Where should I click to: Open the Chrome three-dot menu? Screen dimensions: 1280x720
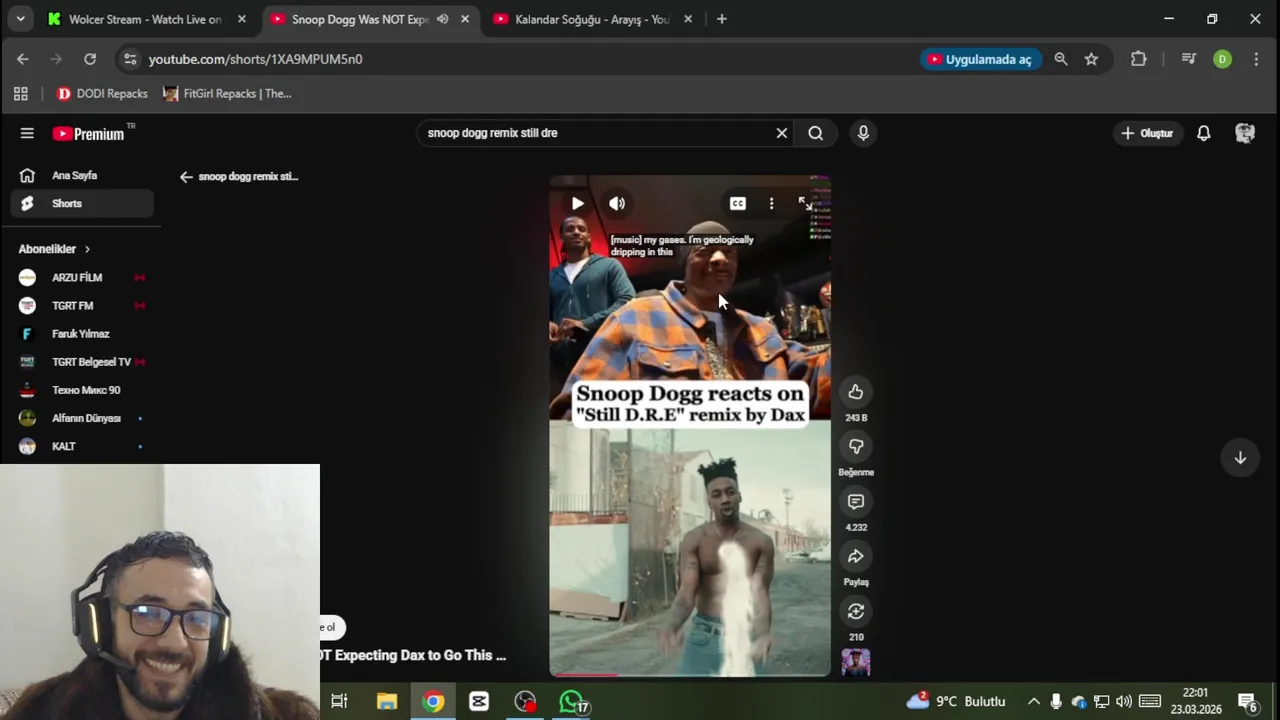click(x=1256, y=59)
